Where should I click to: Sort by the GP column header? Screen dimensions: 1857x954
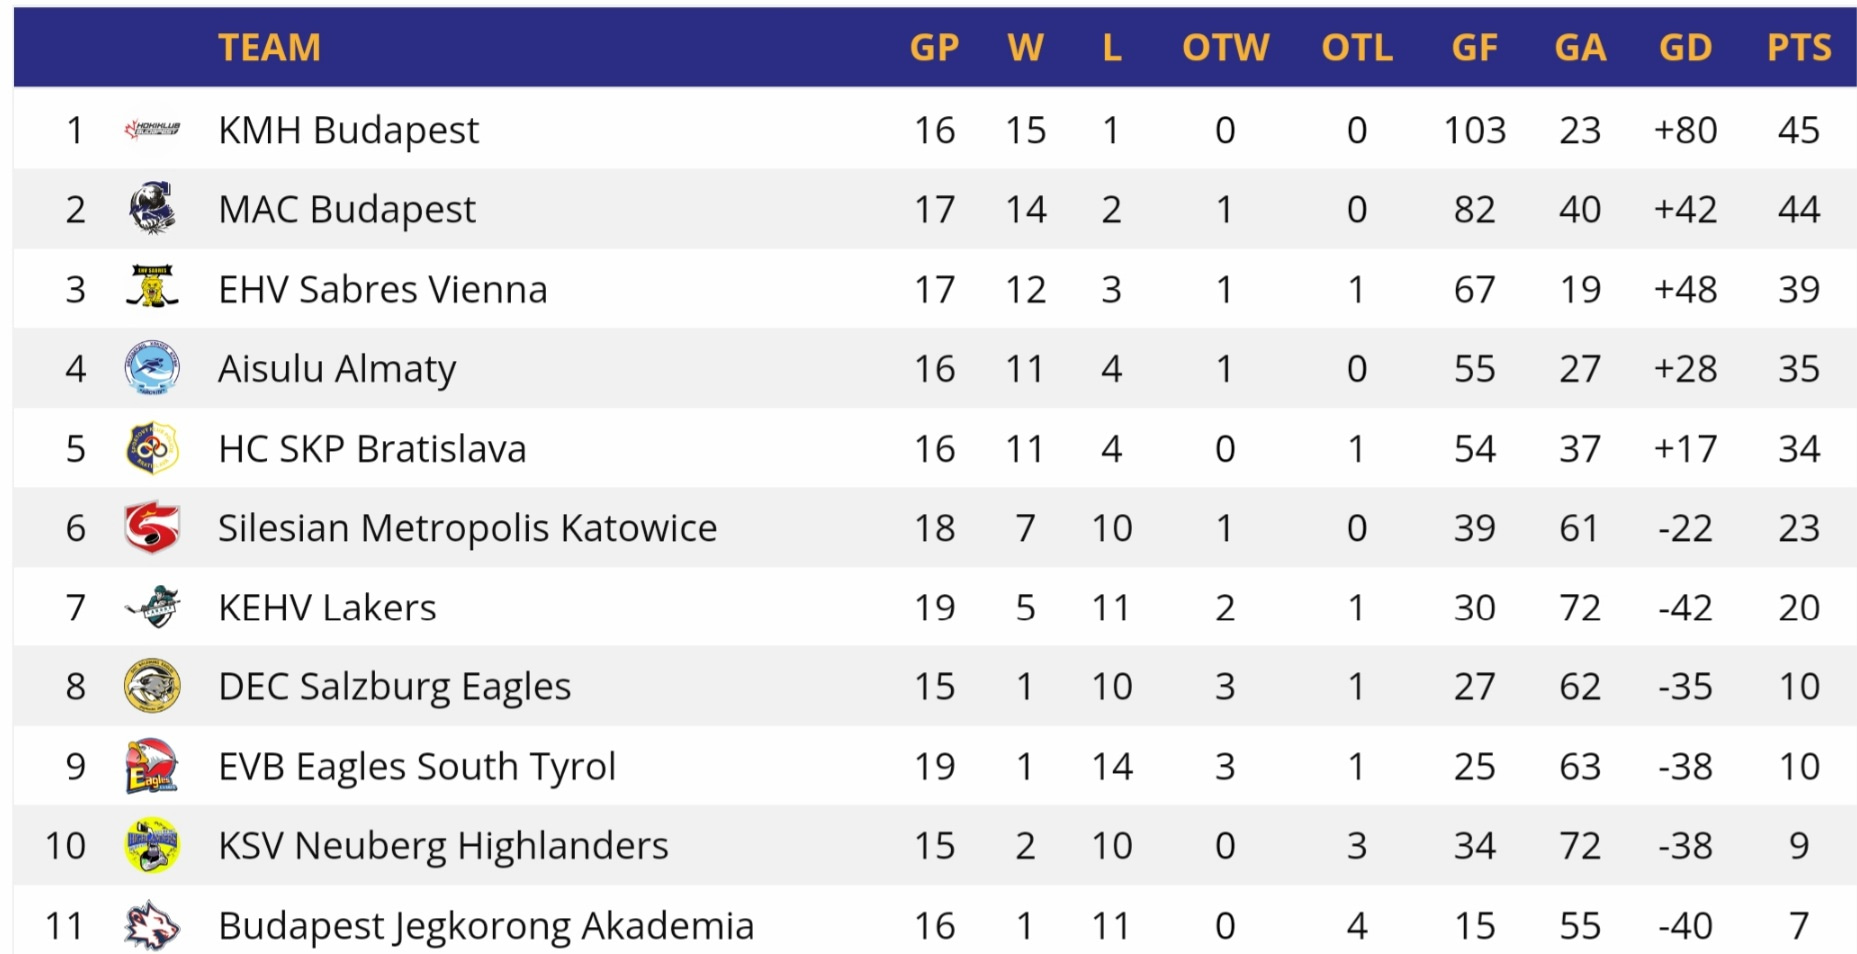(x=934, y=47)
